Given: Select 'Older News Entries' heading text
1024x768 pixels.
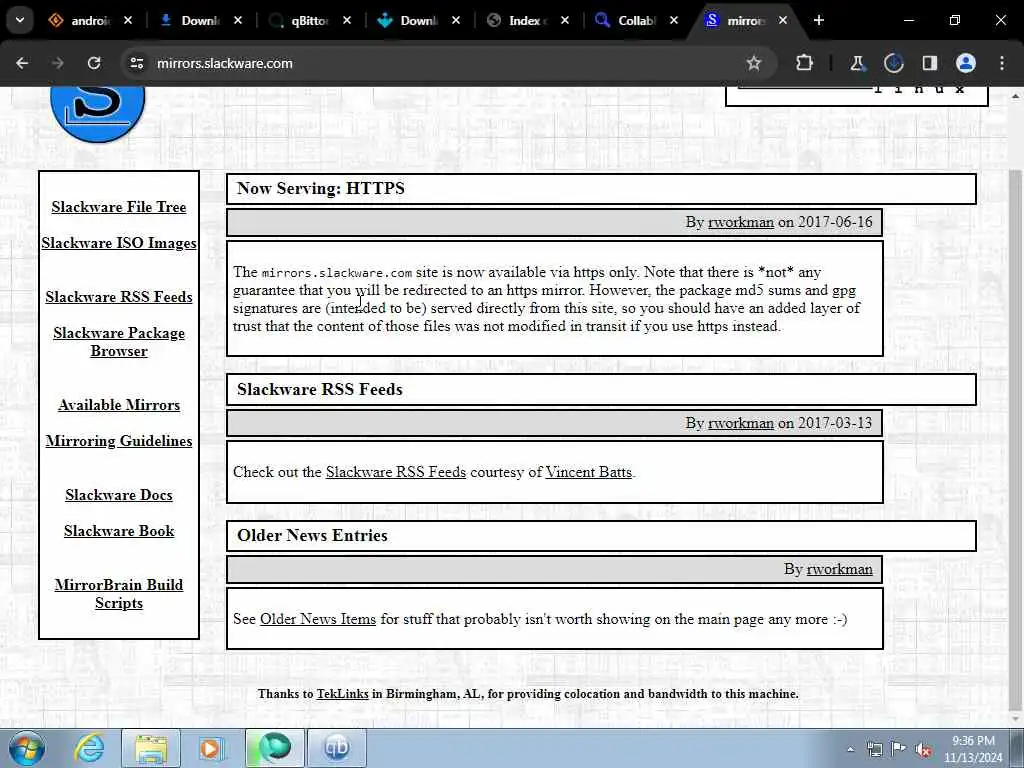Looking at the screenshot, I should coord(312,536).
